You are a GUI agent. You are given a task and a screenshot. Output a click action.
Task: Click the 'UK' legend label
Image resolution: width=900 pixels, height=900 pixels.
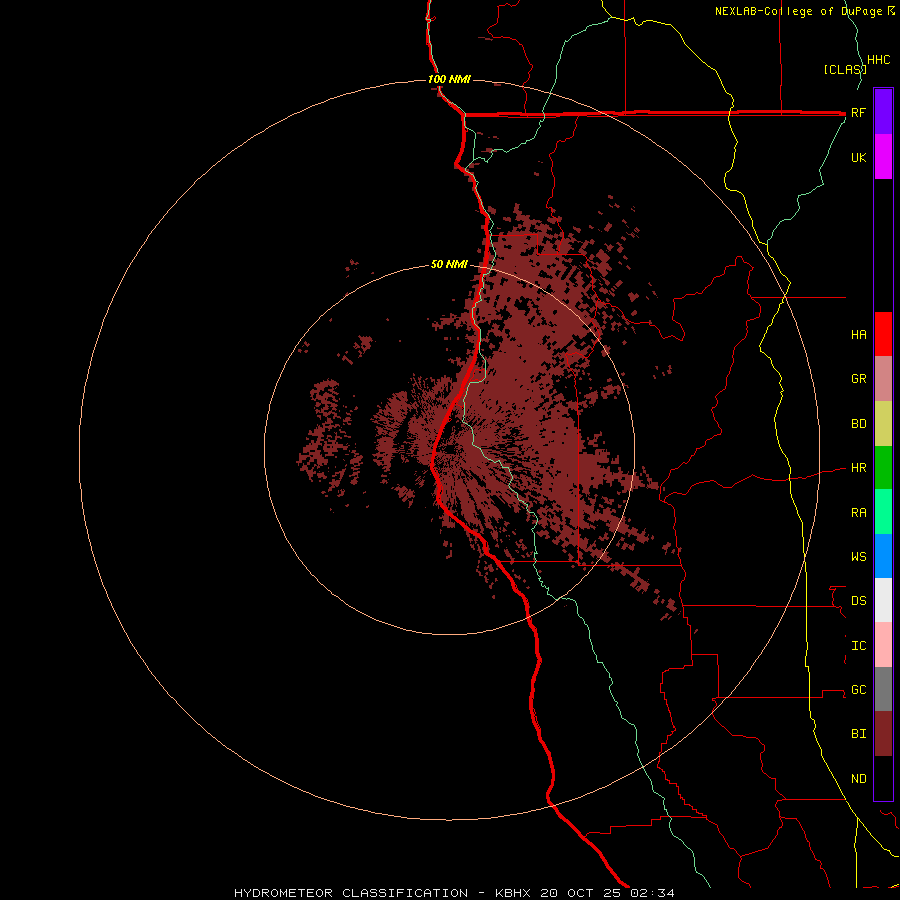tap(858, 157)
